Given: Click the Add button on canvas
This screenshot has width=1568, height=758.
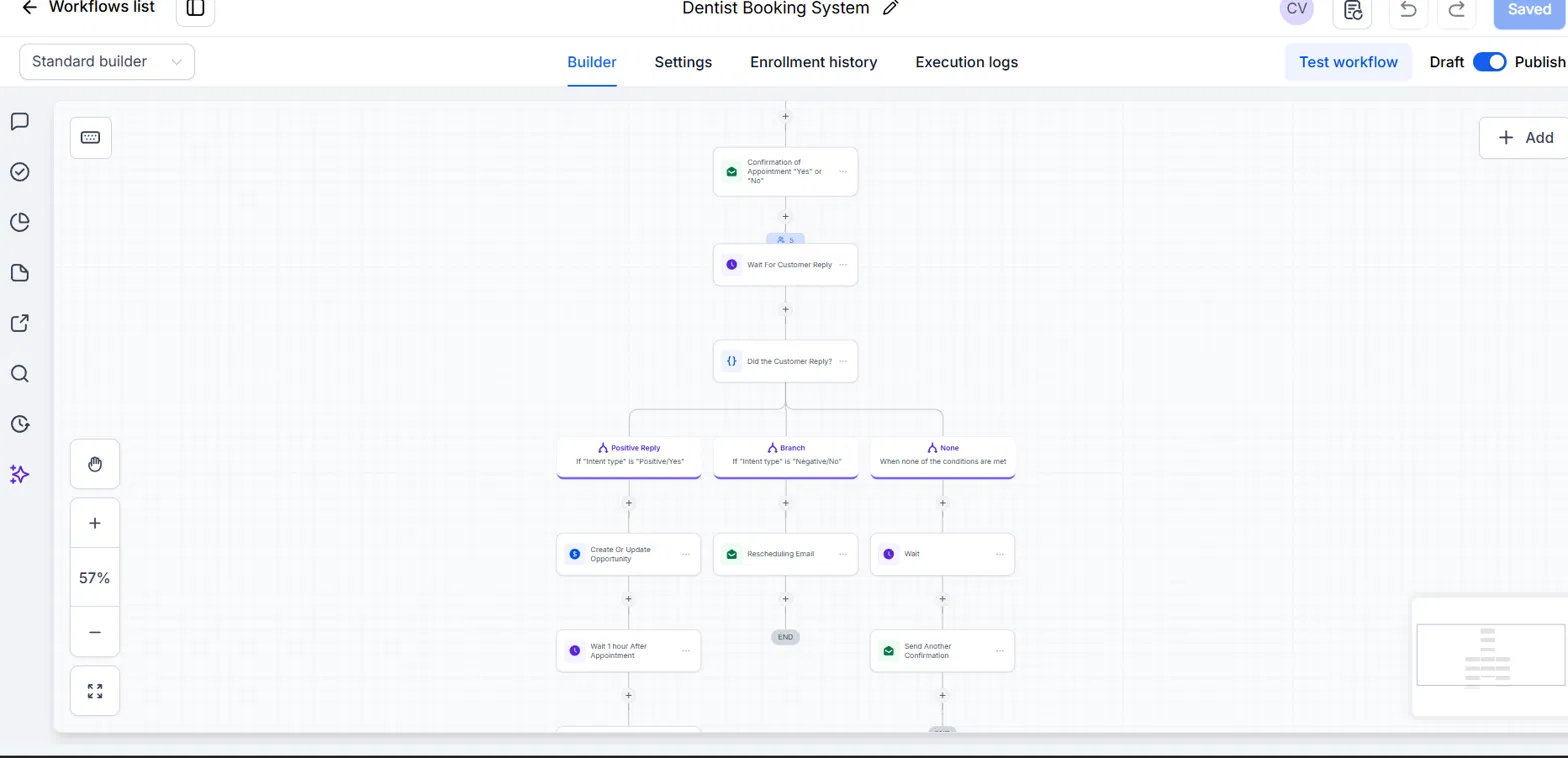Looking at the screenshot, I should [x=1526, y=138].
